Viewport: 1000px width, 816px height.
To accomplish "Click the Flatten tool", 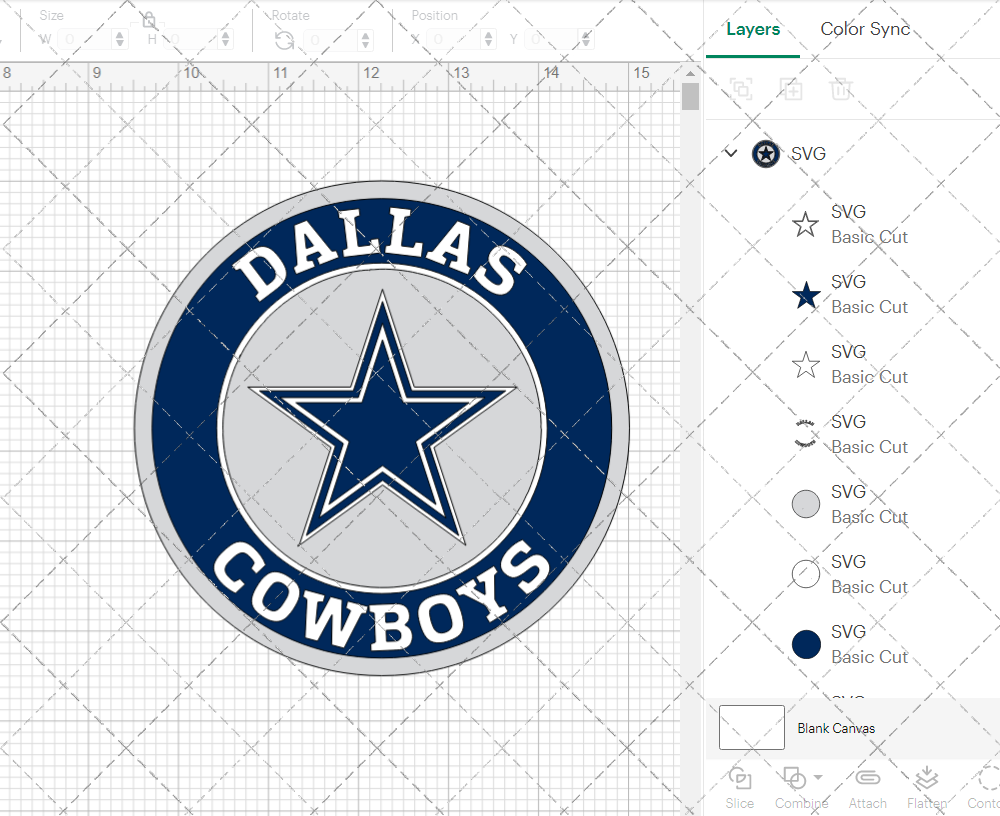I will (927, 789).
